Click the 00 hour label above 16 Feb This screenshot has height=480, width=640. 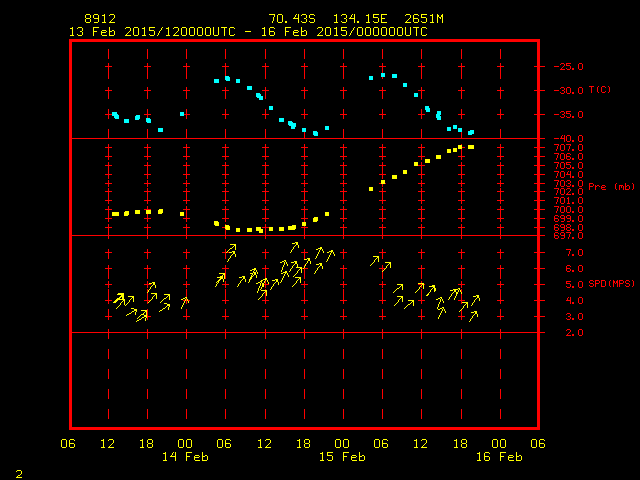click(x=499, y=444)
